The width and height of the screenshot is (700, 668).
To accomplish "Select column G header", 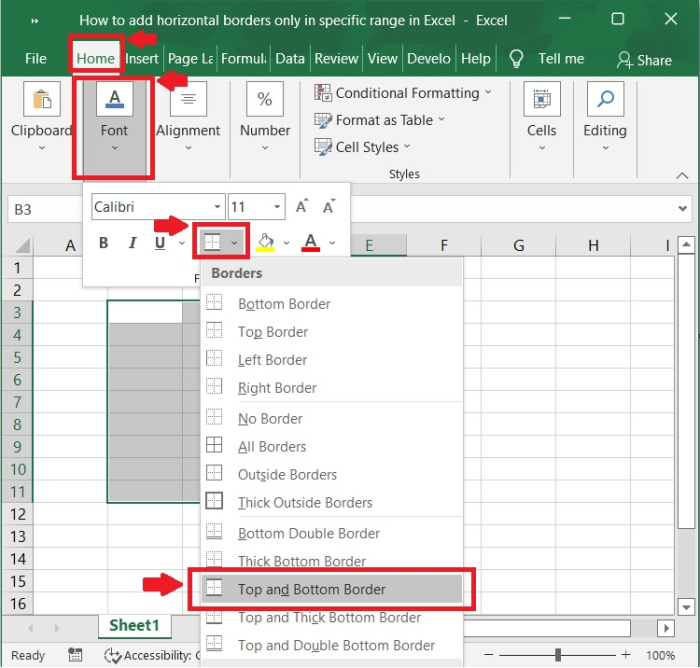I will 518,246.
